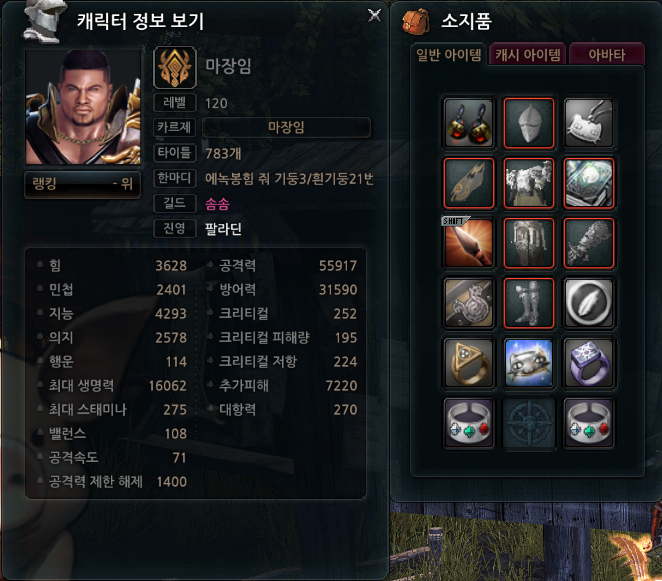The image size is (662, 581).
Task: Select the gold triangle eye ring
Action: (469, 363)
